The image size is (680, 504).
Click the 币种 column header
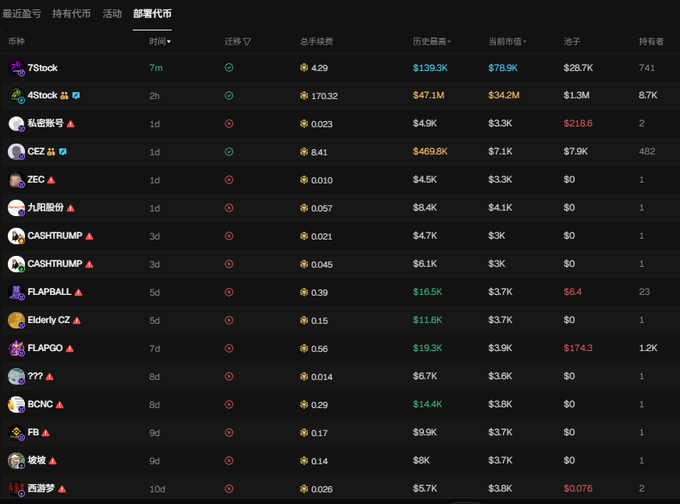coord(16,42)
